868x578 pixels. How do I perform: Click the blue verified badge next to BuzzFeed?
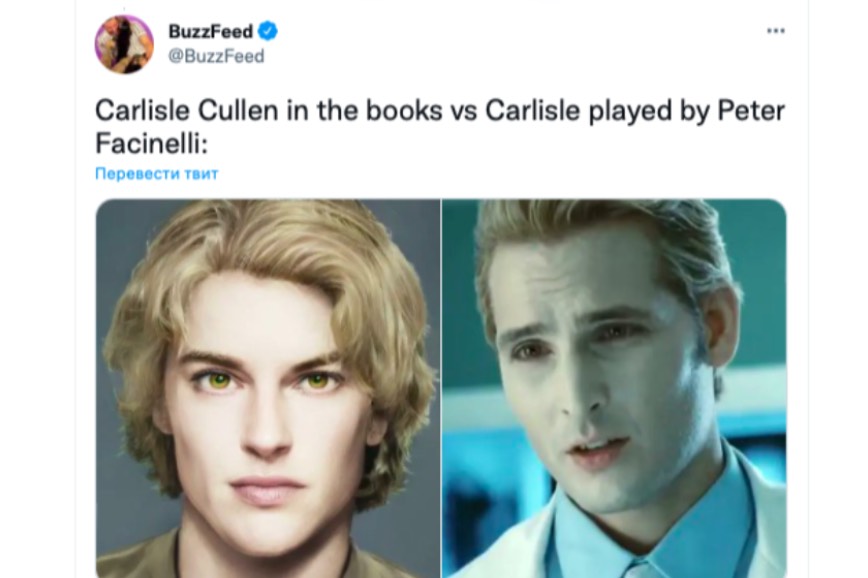268,31
